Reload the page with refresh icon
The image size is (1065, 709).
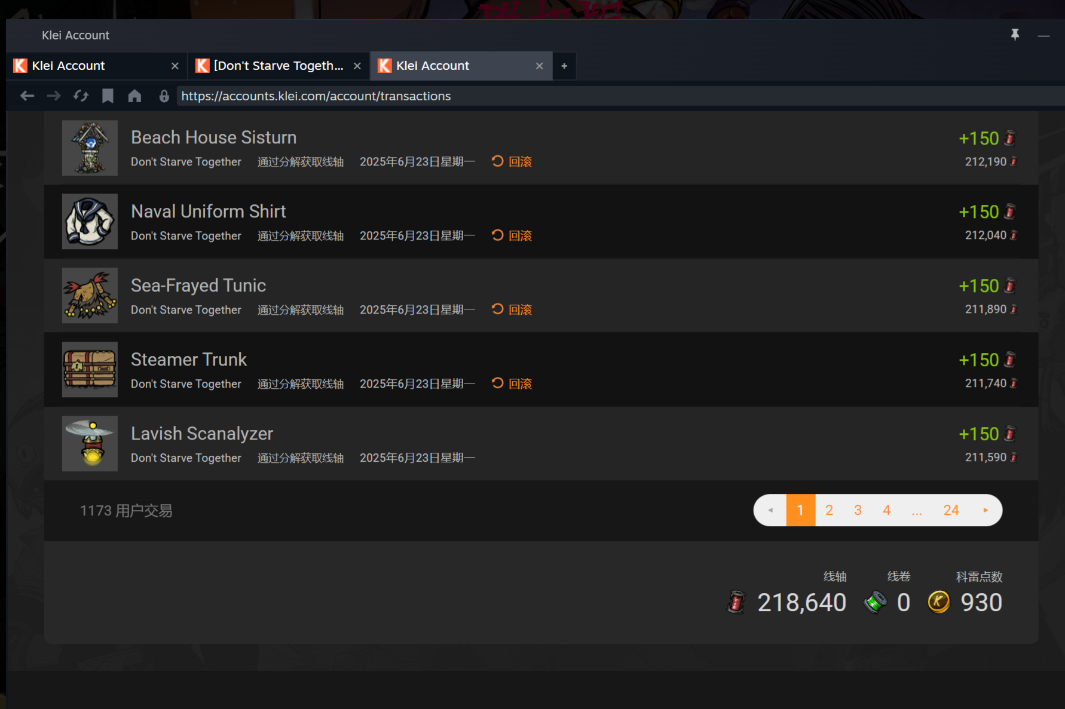[81, 96]
